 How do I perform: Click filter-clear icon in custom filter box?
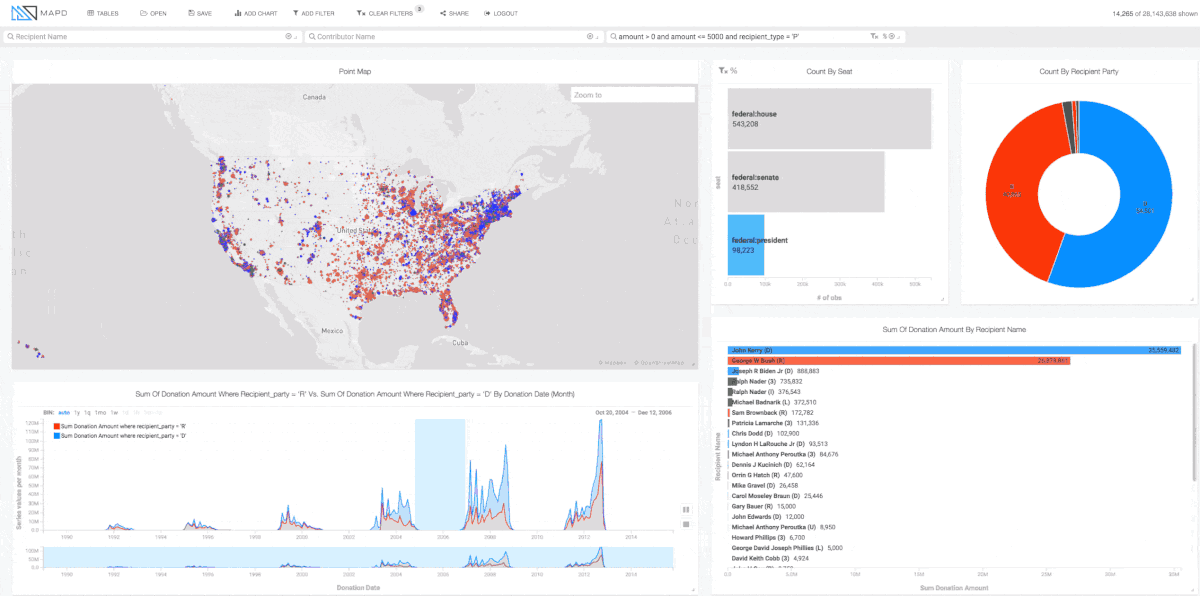coord(875,36)
